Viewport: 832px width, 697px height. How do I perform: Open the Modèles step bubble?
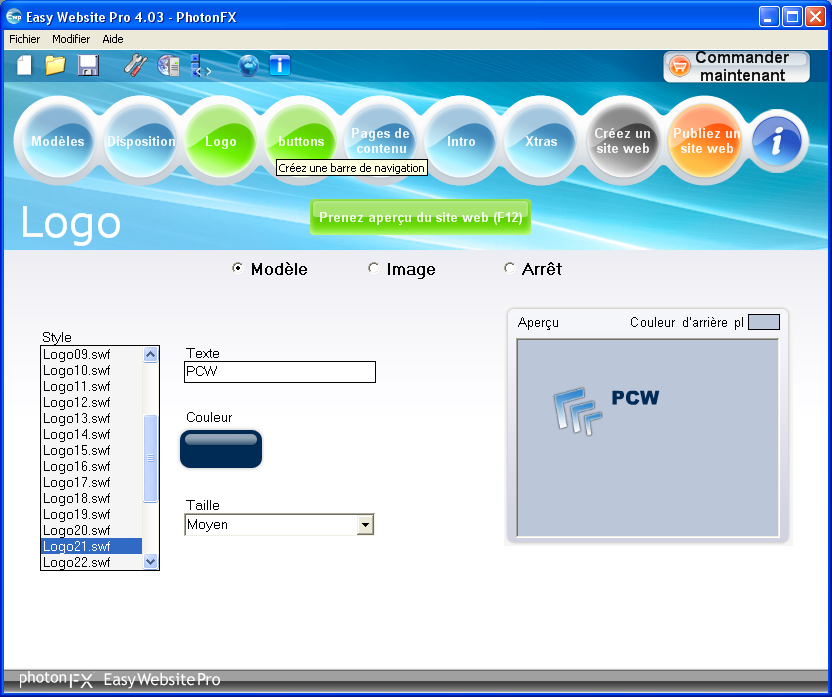coord(57,141)
